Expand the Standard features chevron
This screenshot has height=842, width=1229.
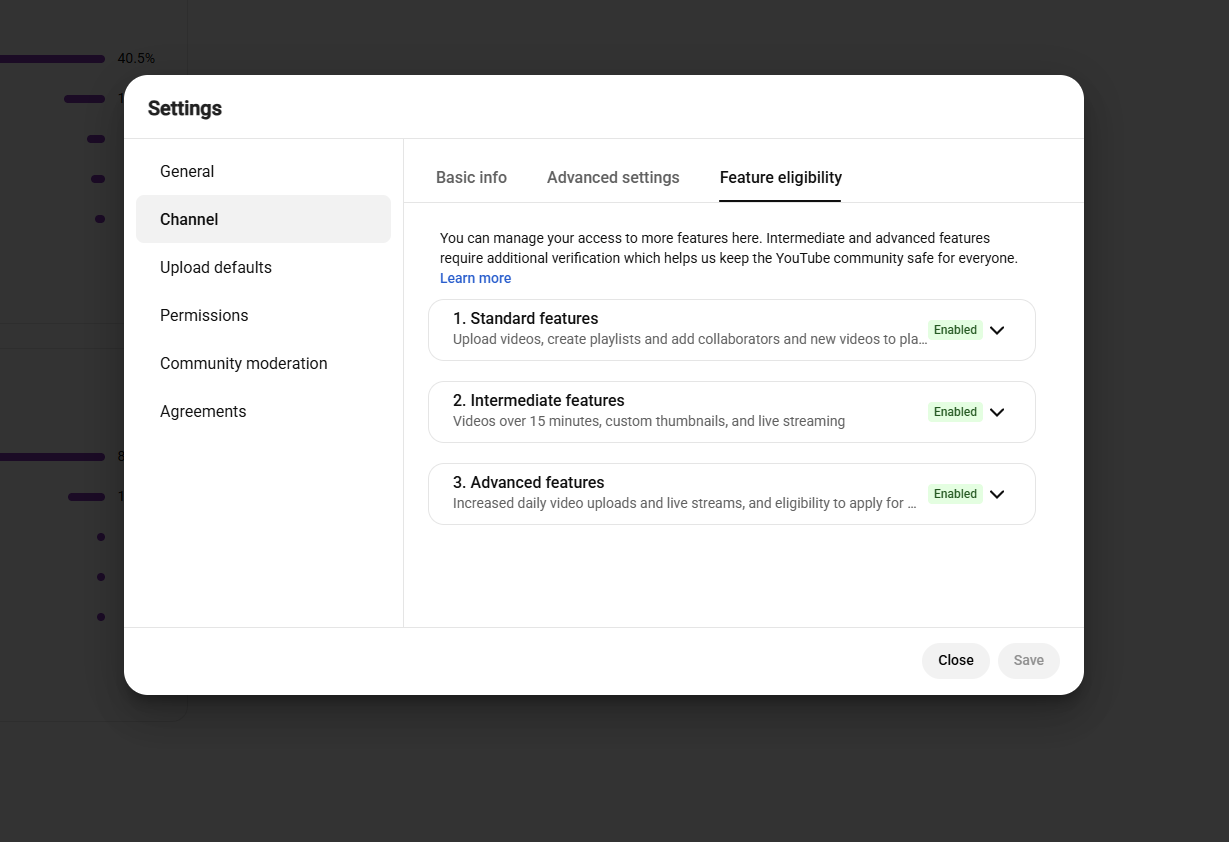(997, 330)
